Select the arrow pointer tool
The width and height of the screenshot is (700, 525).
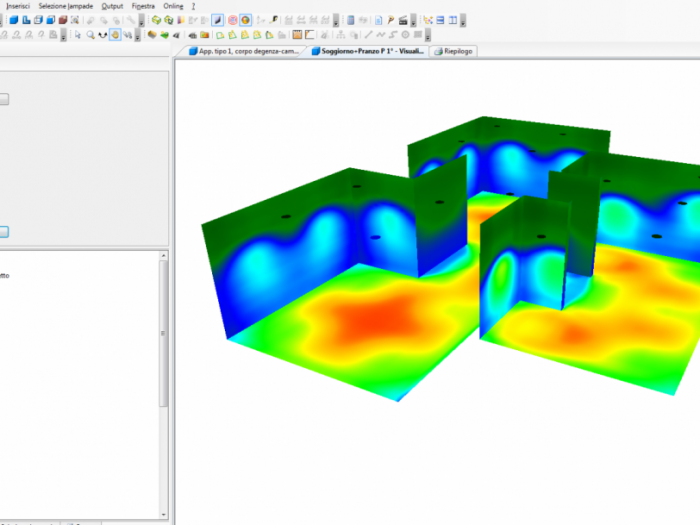tap(78, 35)
